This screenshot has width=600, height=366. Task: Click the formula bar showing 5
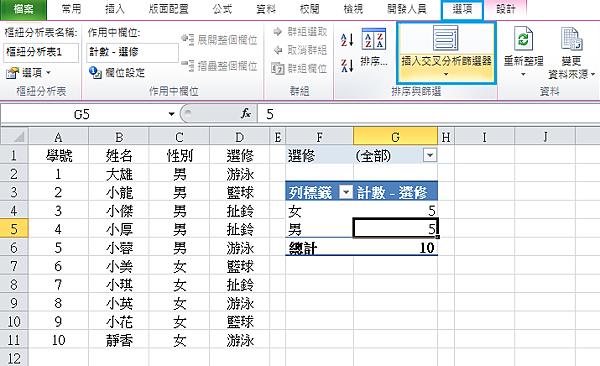tap(429, 114)
